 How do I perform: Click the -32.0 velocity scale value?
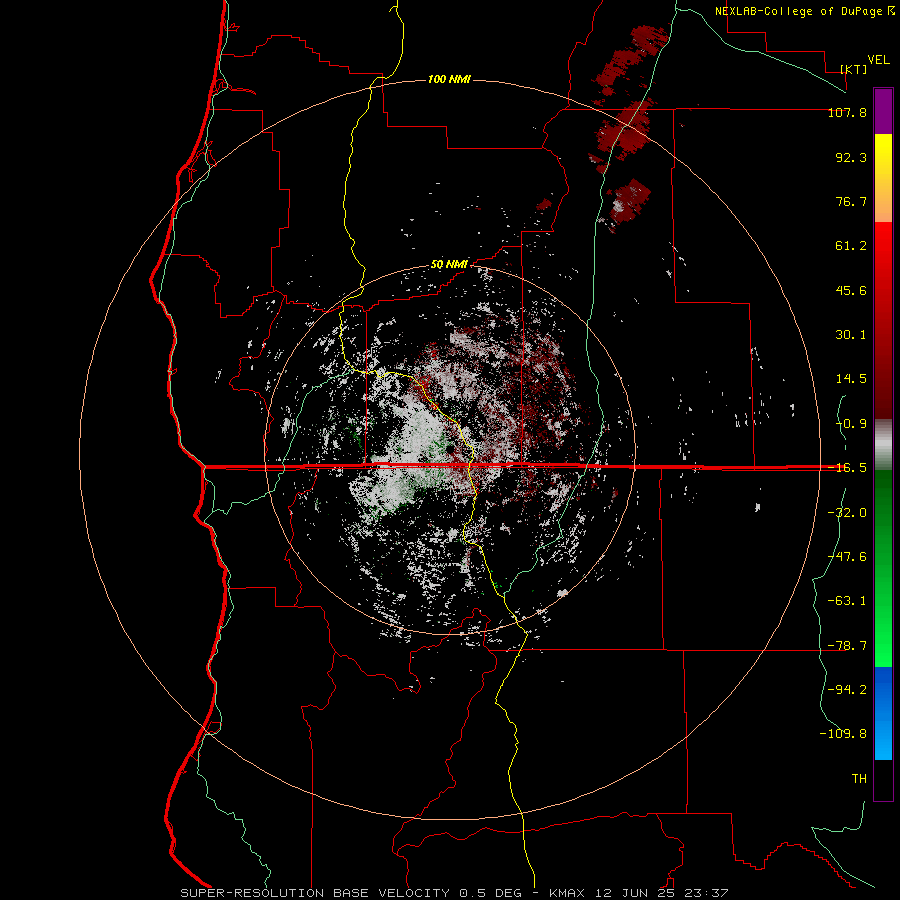pos(847,512)
